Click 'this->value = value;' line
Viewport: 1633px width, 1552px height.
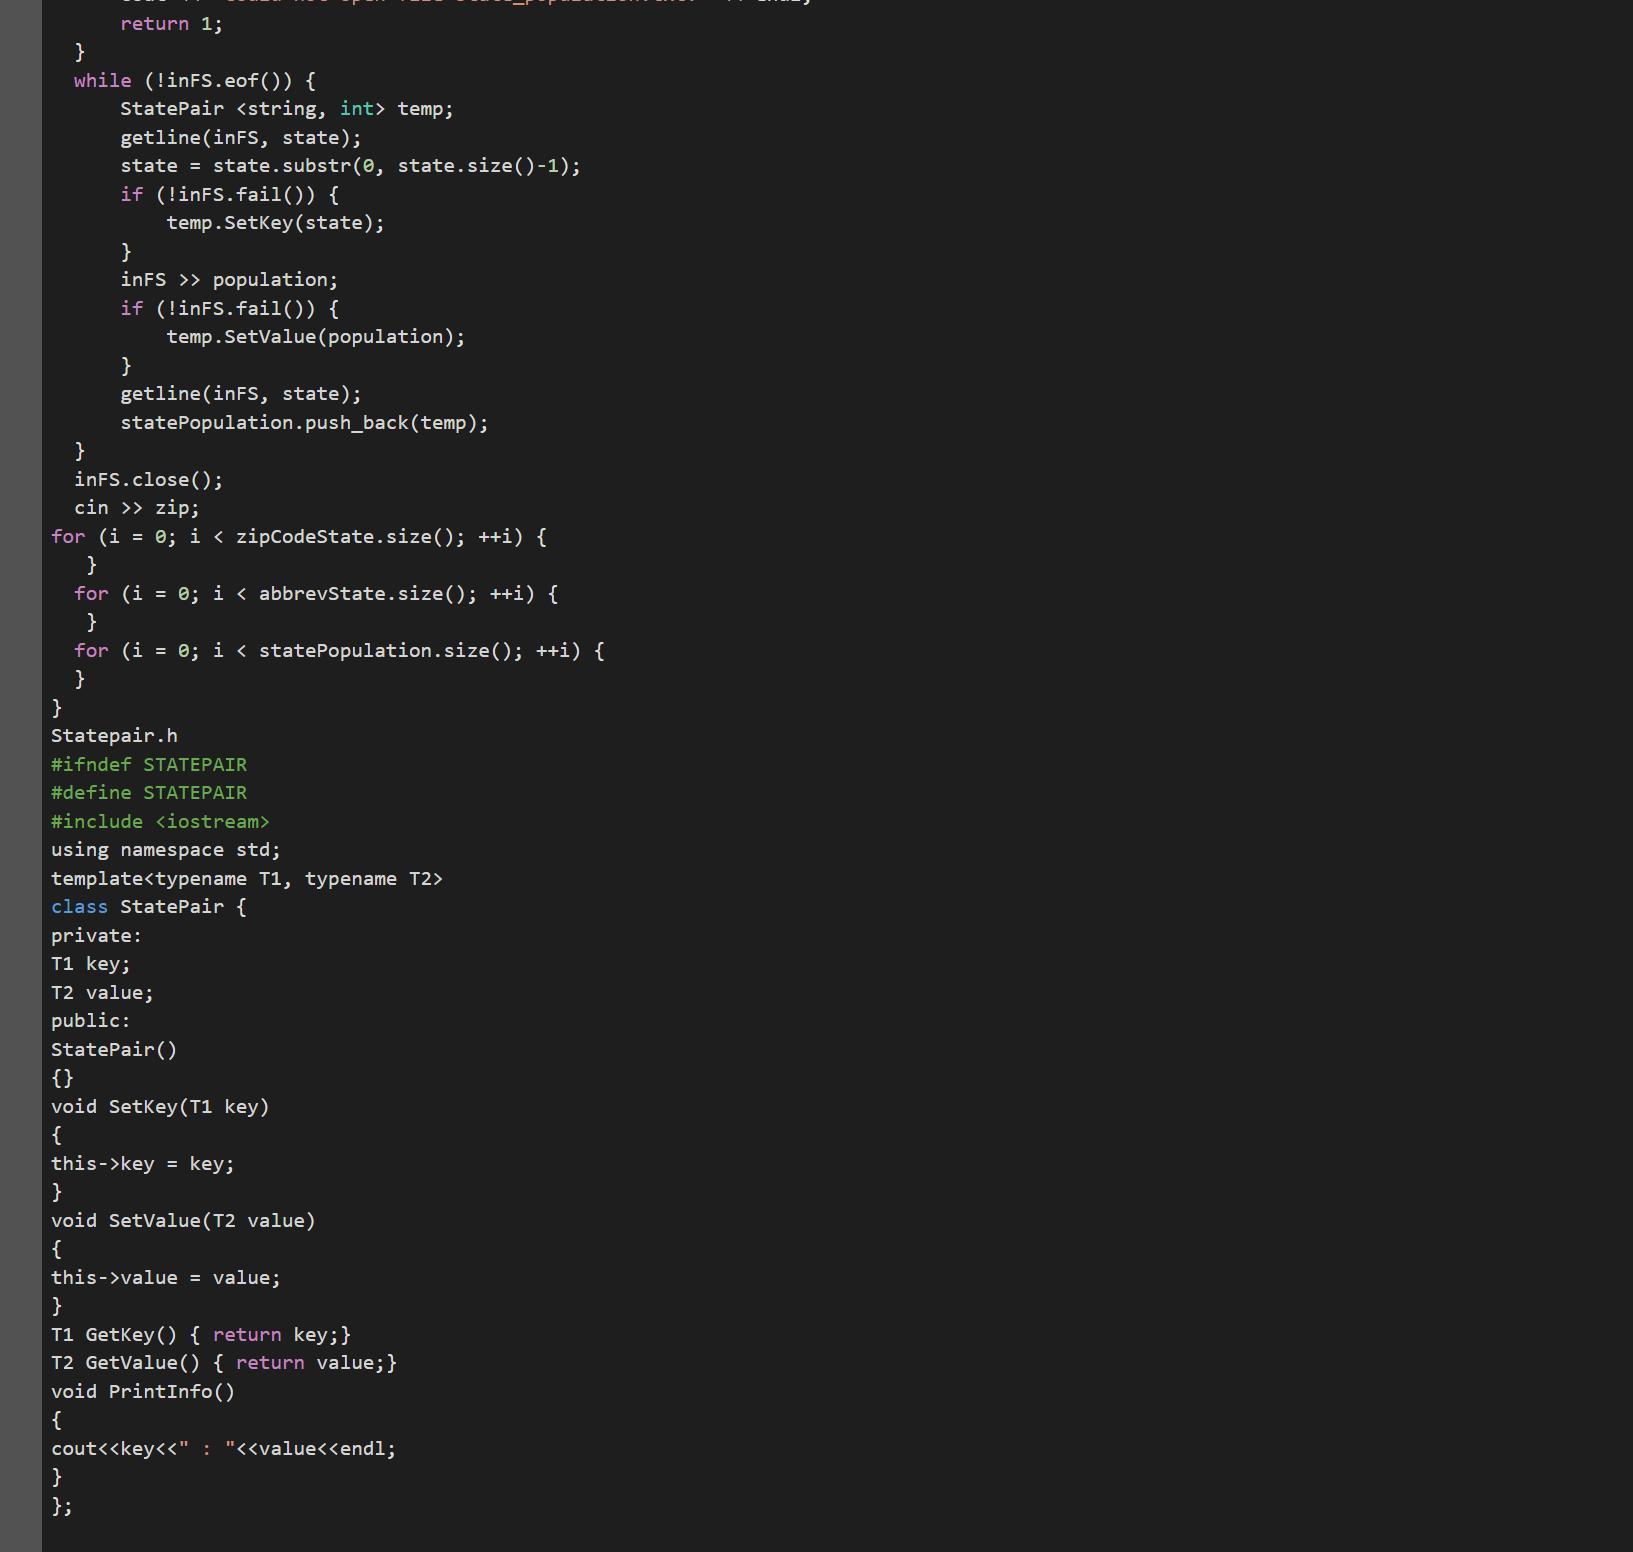point(166,1278)
